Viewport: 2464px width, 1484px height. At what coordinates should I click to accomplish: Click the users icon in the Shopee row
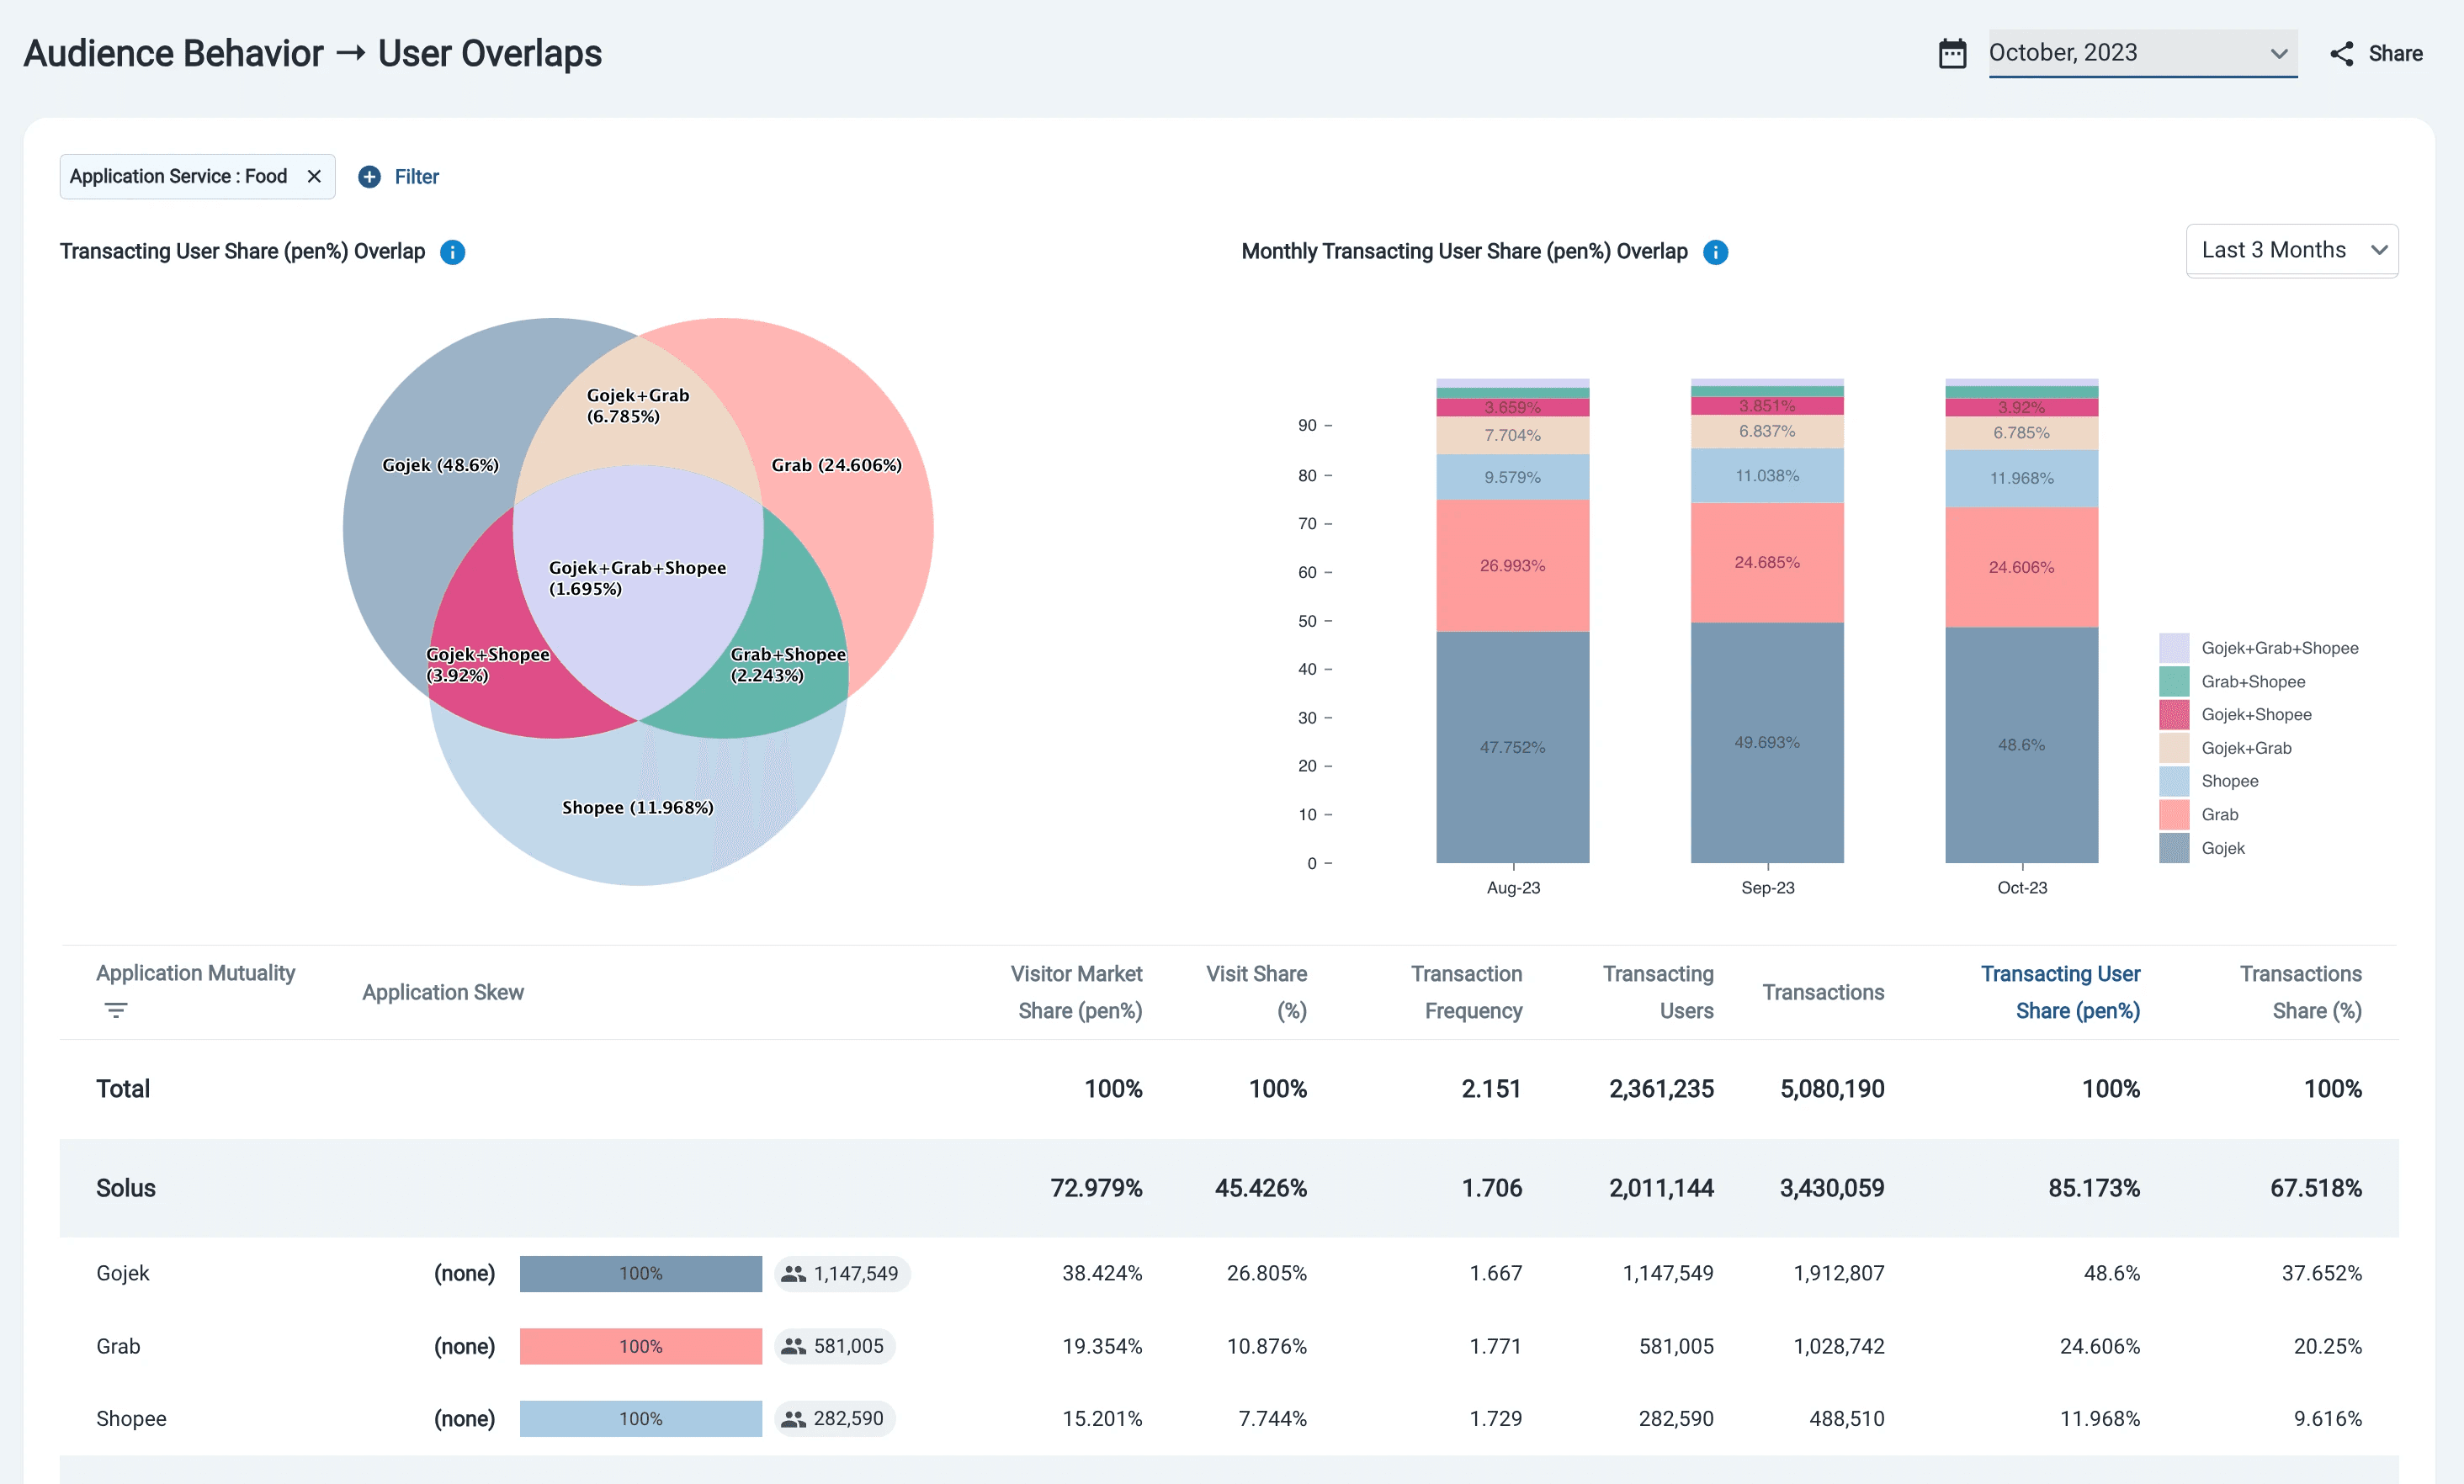793,1419
